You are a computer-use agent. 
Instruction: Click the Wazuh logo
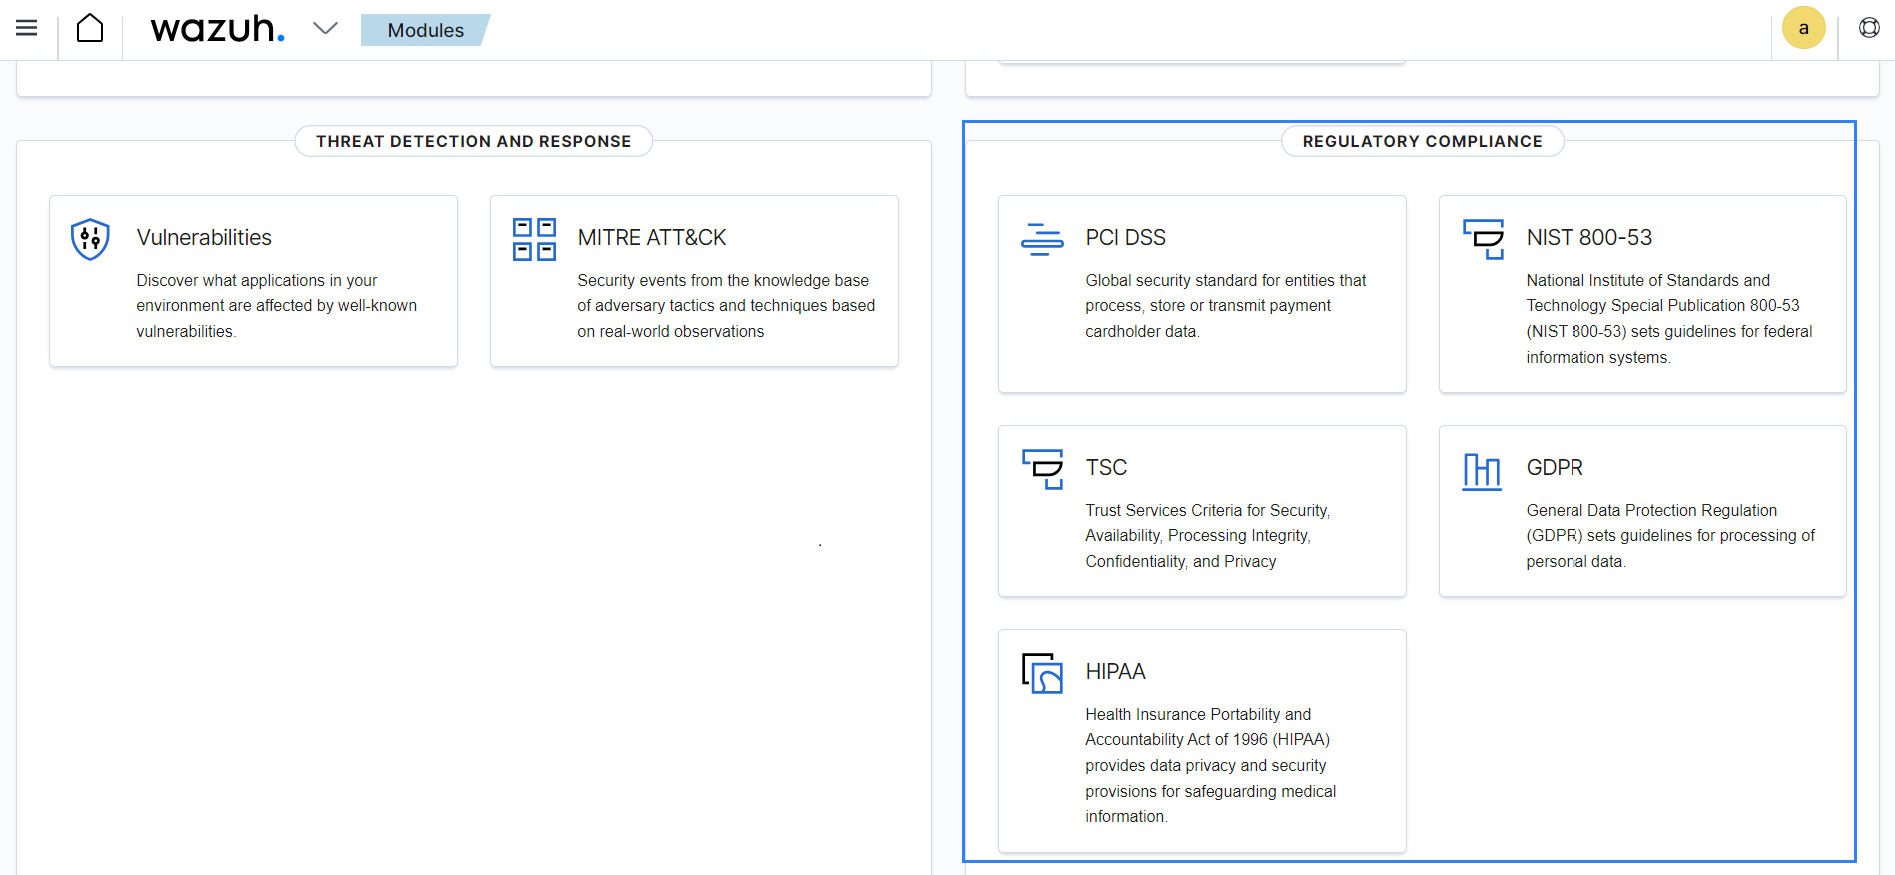point(217,29)
